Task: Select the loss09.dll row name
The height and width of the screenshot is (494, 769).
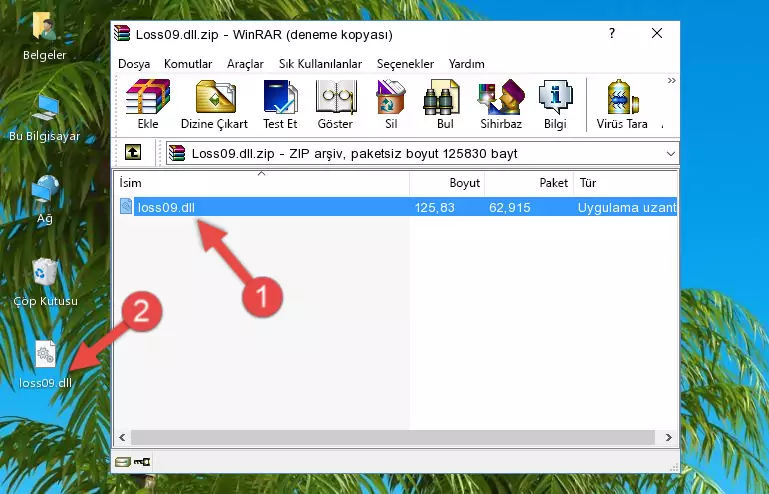Action: [x=166, y=208]
